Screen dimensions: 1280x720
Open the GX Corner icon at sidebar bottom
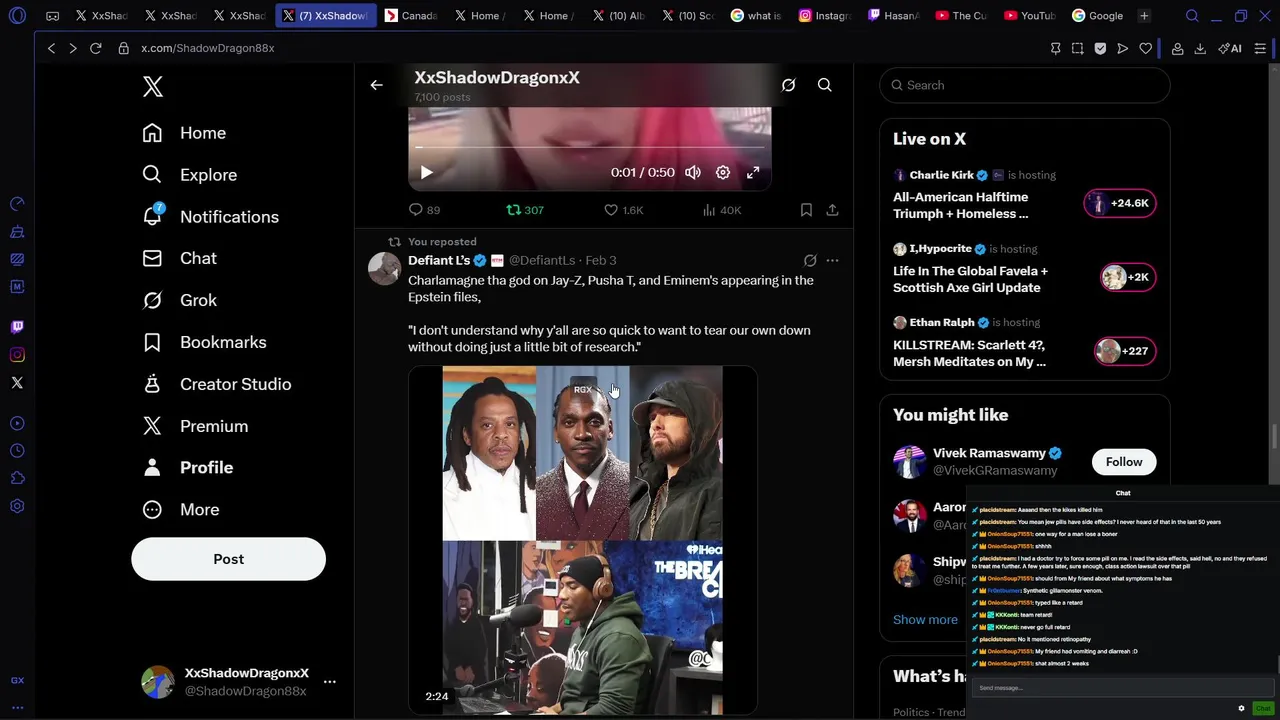[x=17, y=681]
